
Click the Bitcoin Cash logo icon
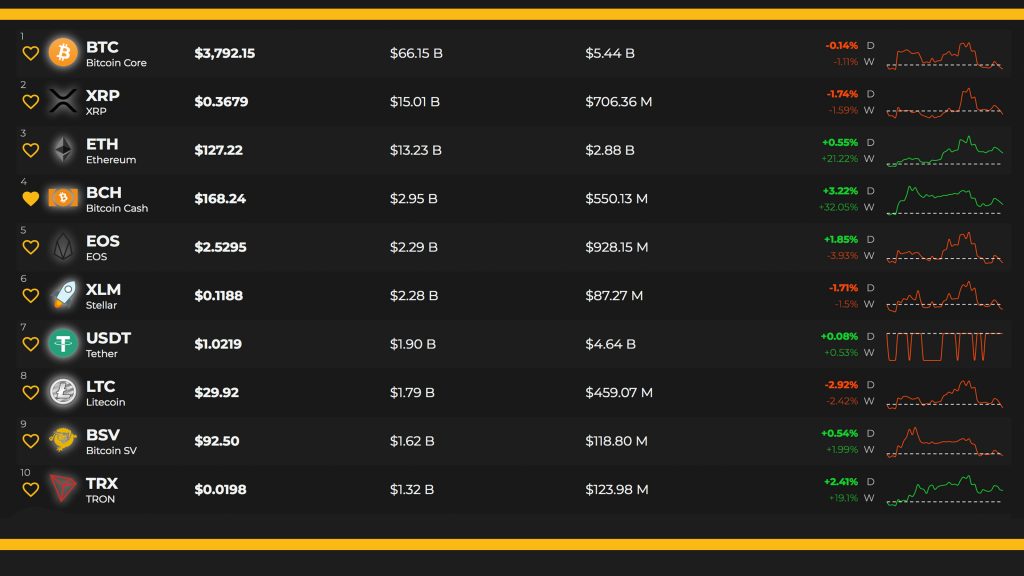pyautogui.click(x=63, y=198)
